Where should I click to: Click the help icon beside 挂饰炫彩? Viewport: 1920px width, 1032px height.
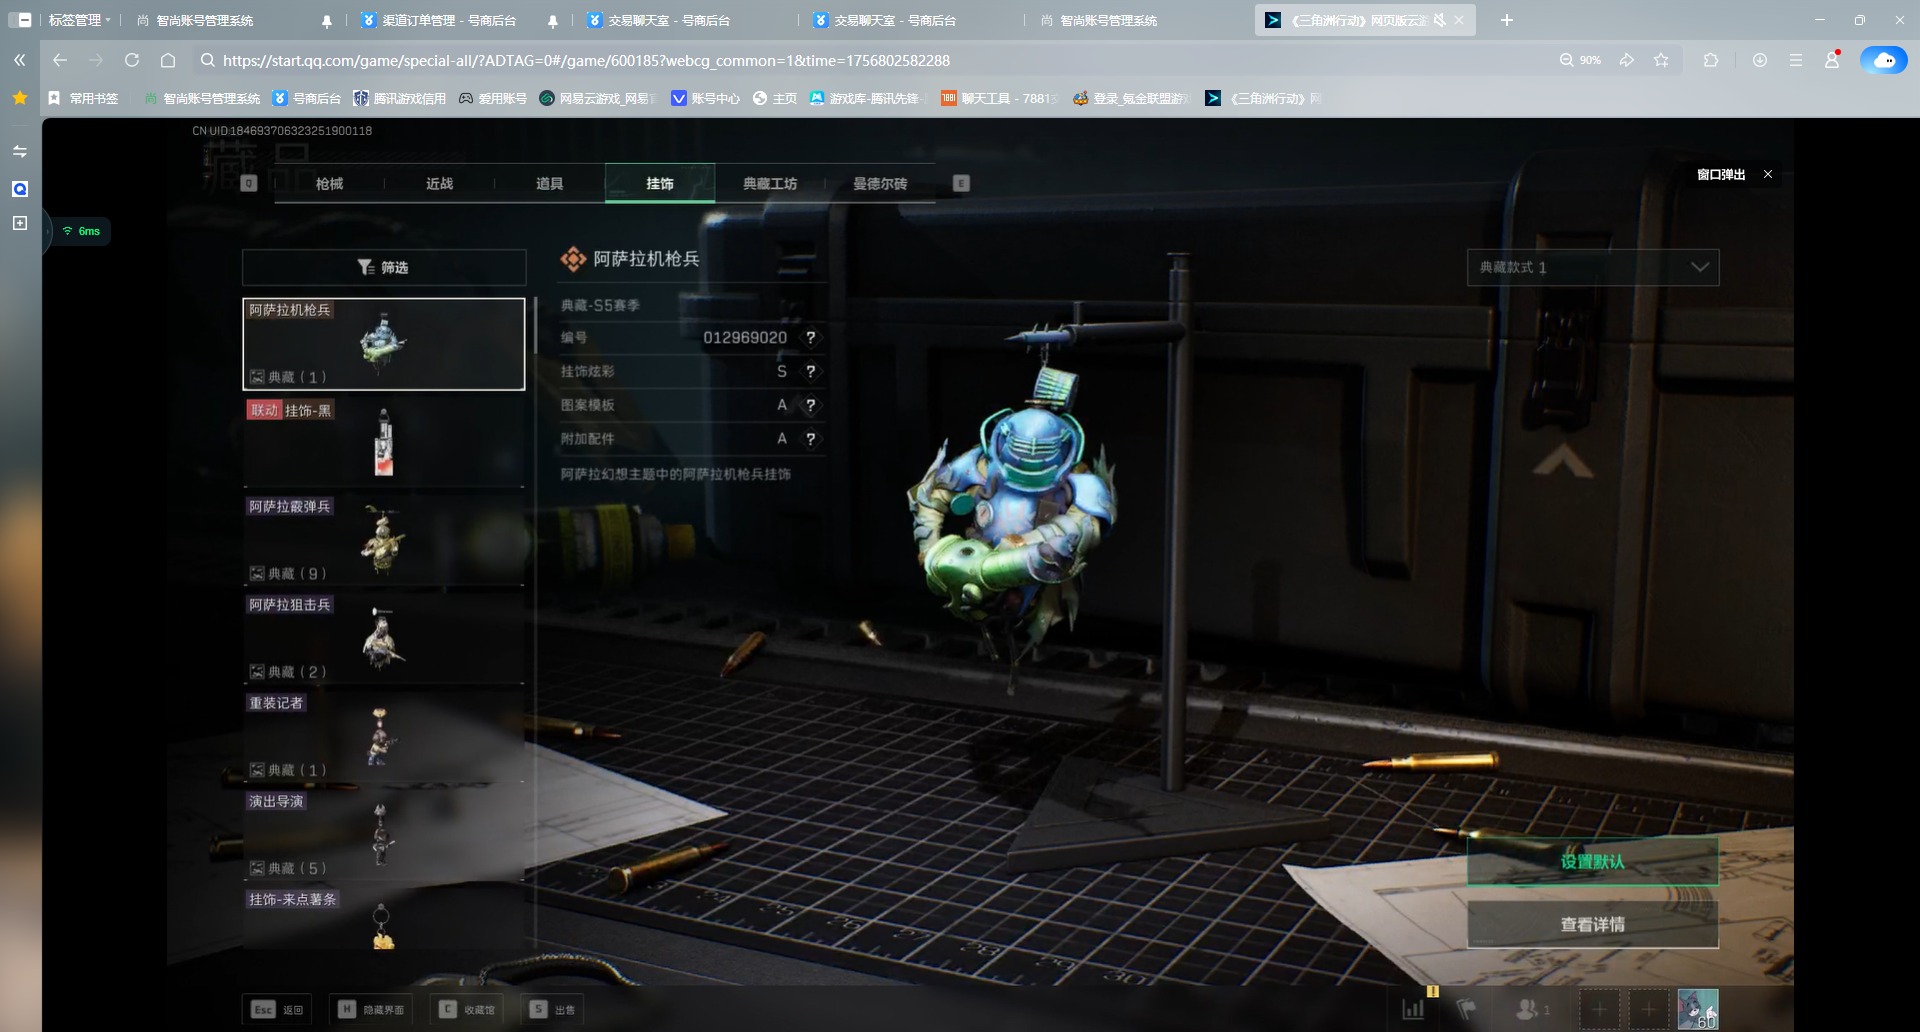[x=811, y=371]
